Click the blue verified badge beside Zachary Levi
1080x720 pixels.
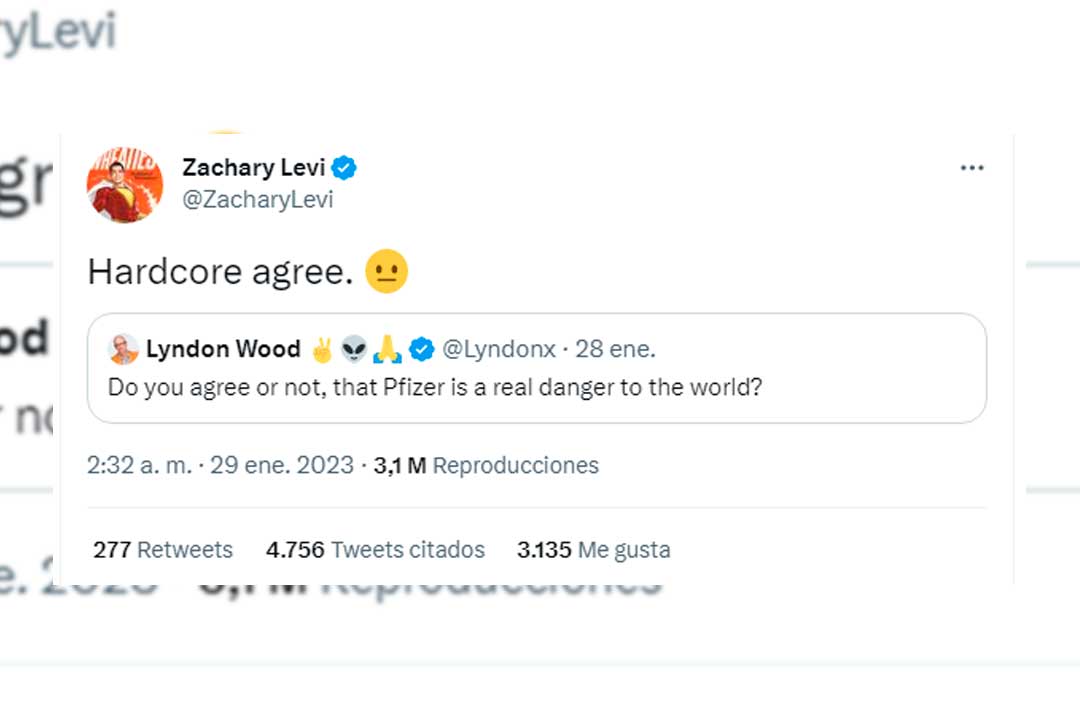pyautogui.click(x=344, y=168)
